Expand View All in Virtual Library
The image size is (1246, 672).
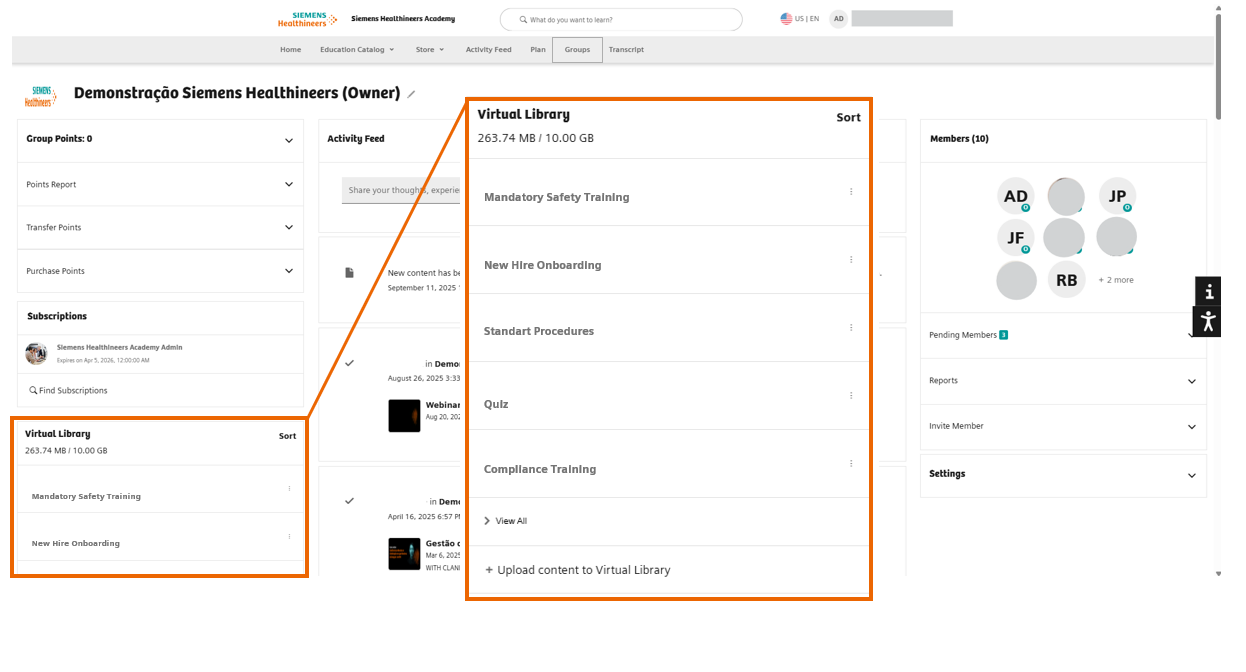click(510, 521)
